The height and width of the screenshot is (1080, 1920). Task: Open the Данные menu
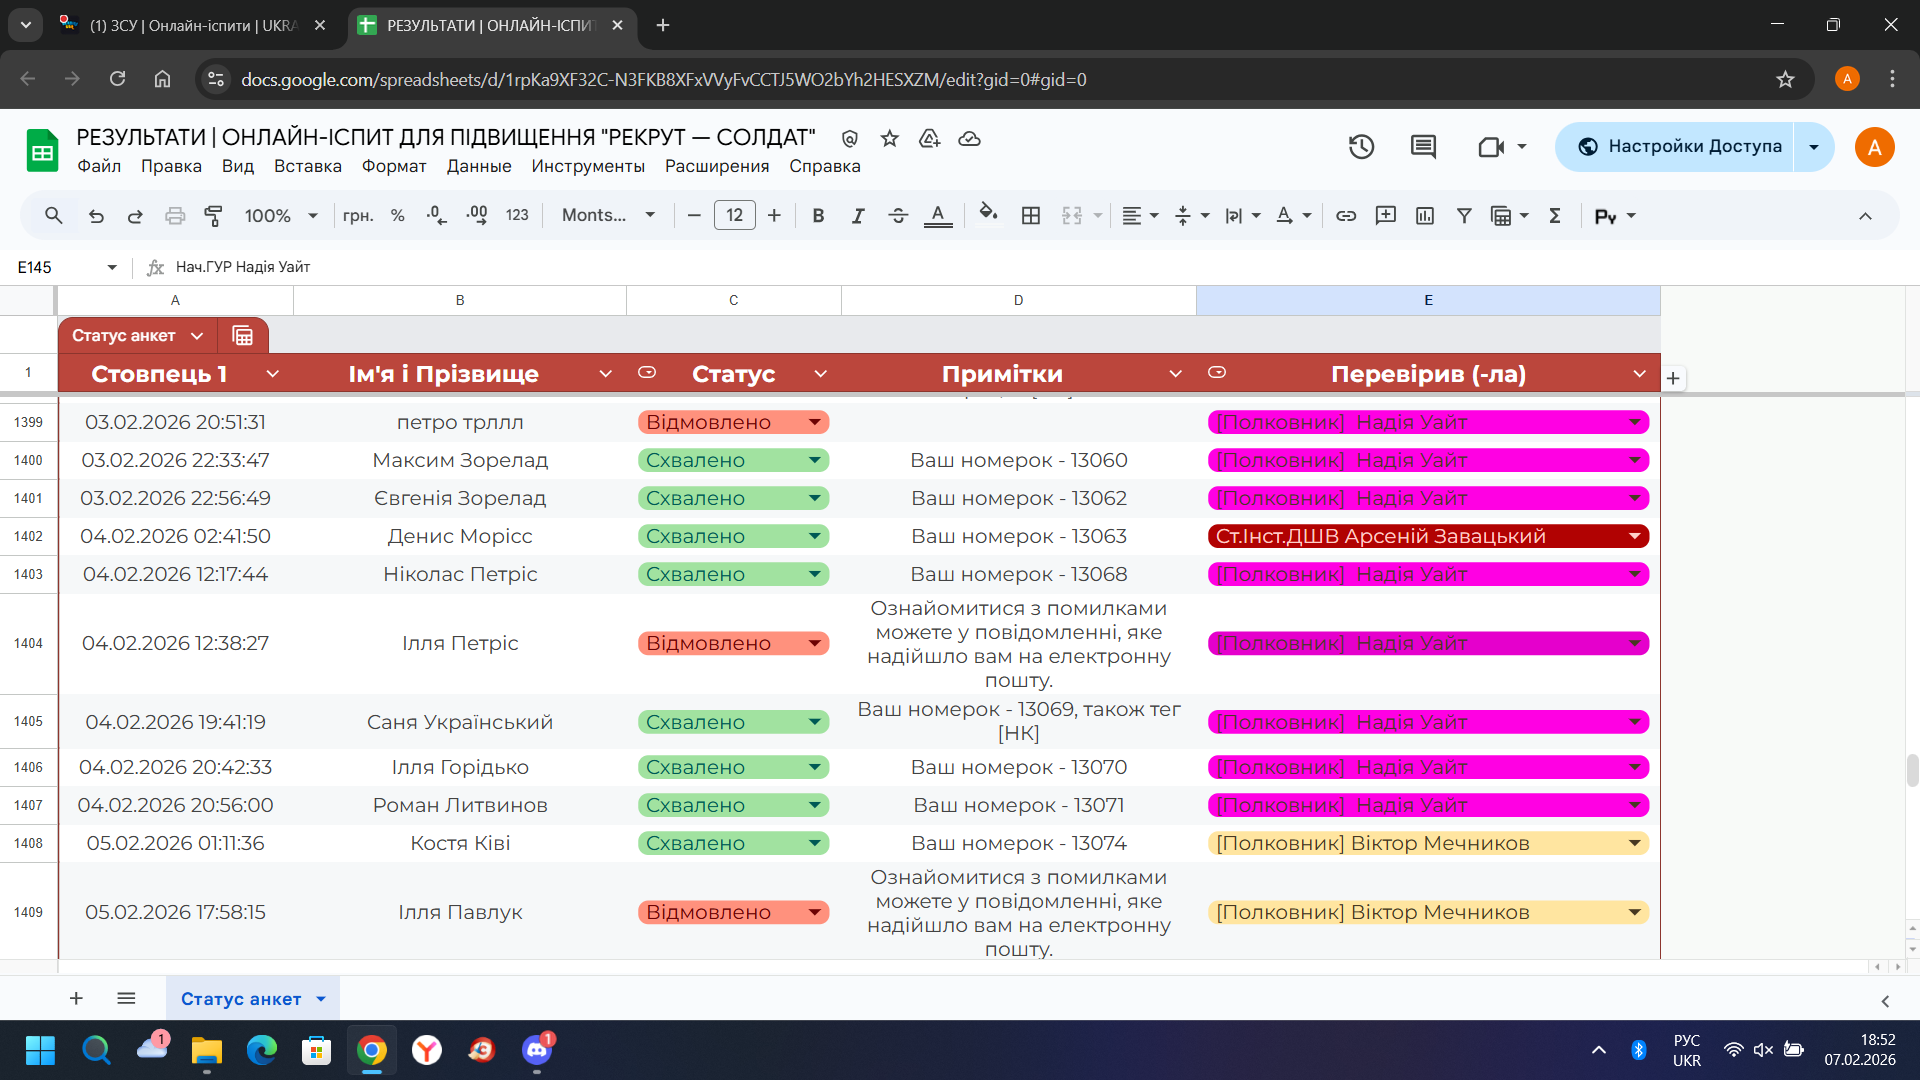click(479, 166)
